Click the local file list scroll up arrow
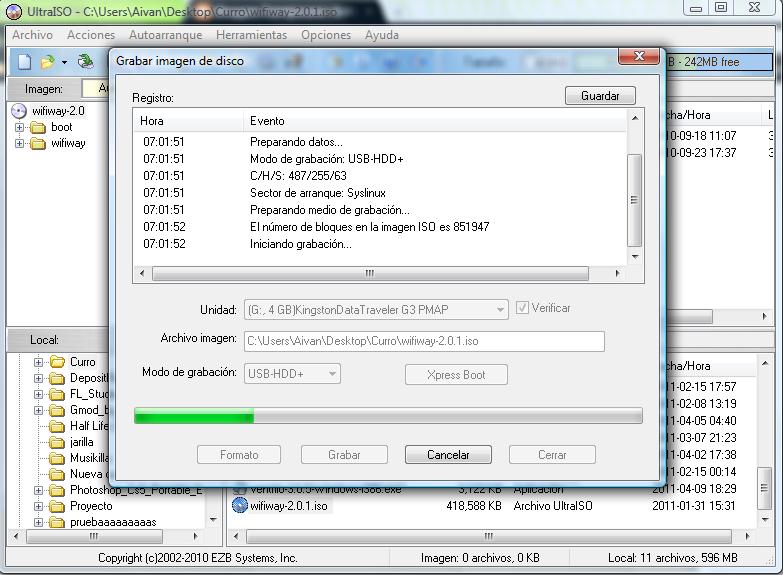The image size is (783, 575). click(765, 363)
